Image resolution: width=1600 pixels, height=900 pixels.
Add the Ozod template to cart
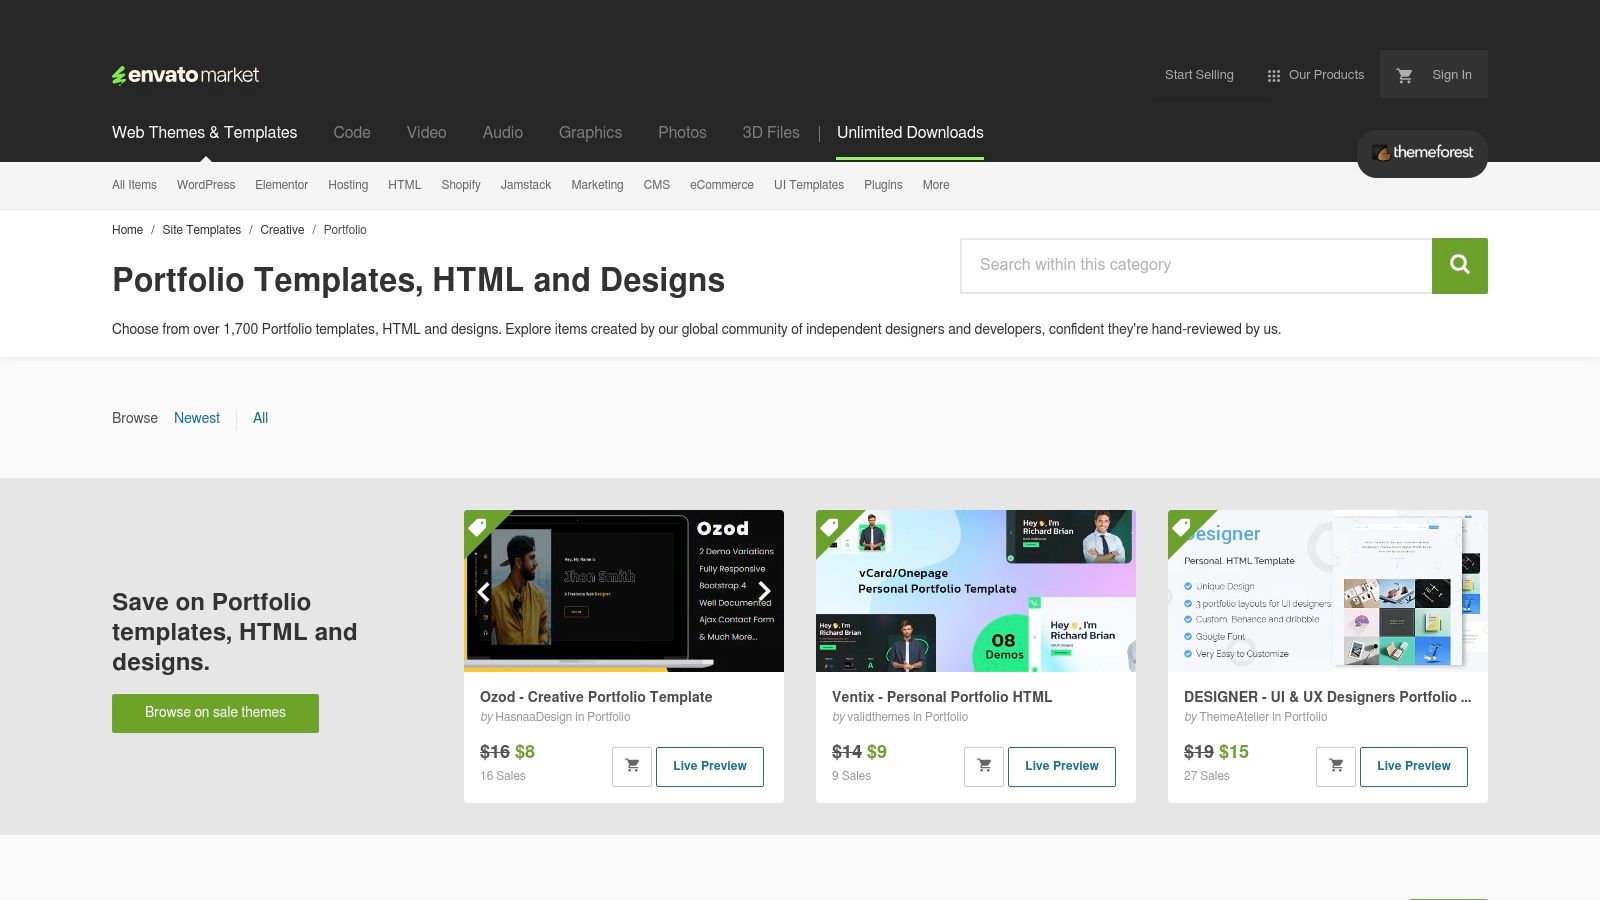coord(632,766)
